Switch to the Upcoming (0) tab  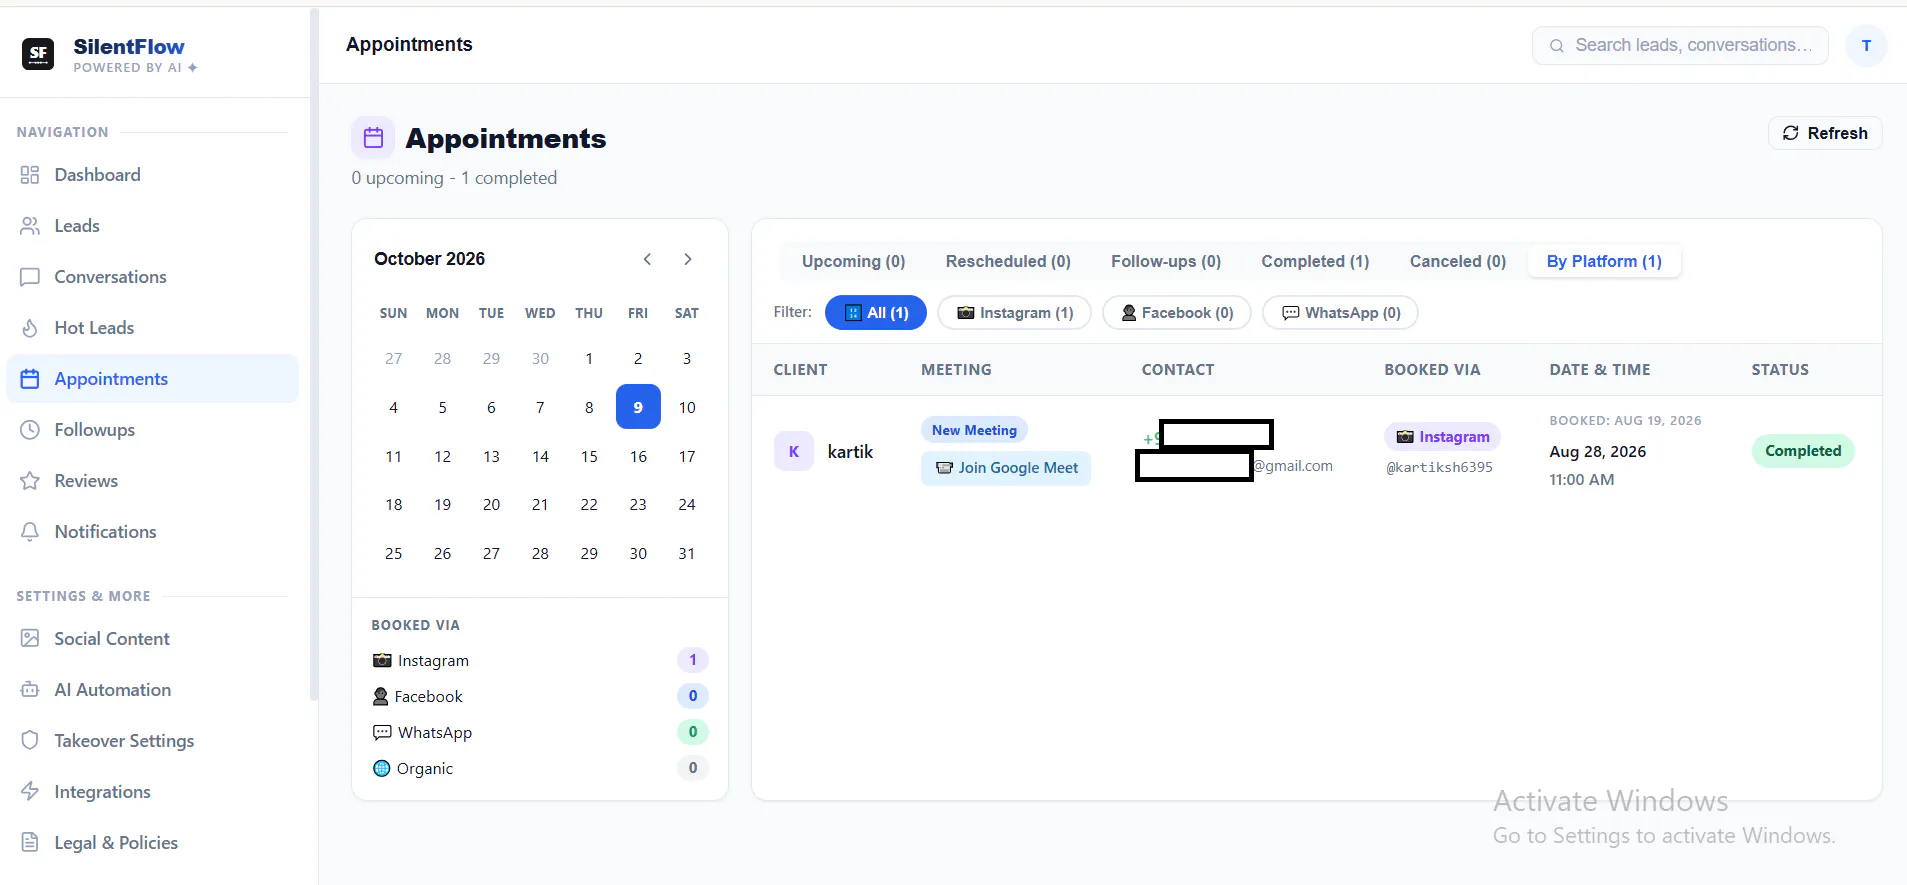(853, 261)
